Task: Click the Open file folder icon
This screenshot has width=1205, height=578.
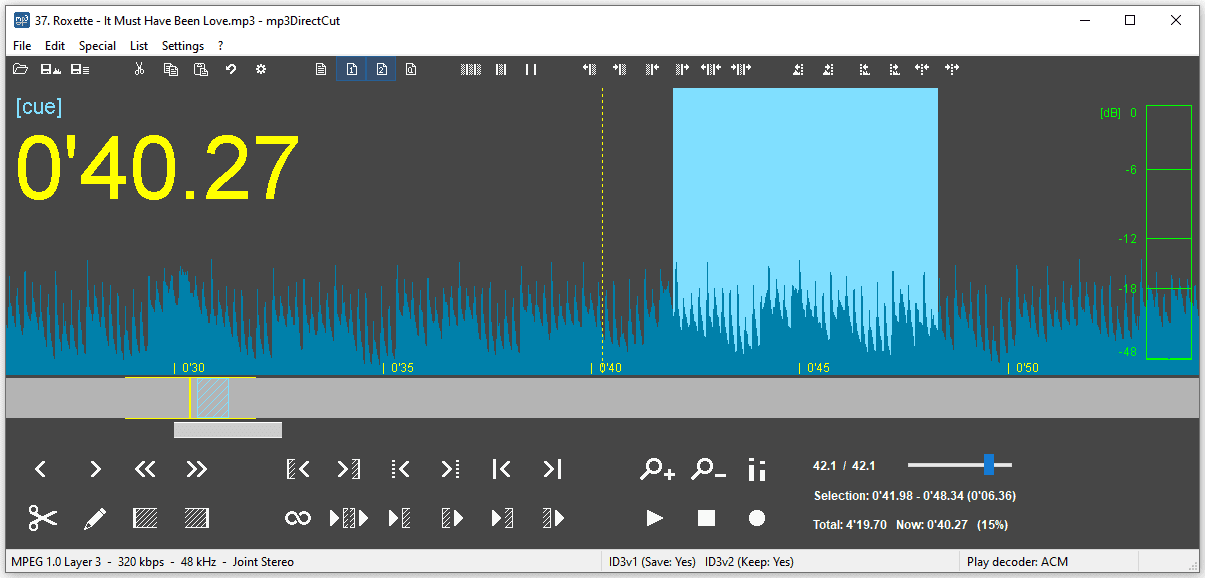Action: (20, 69)
